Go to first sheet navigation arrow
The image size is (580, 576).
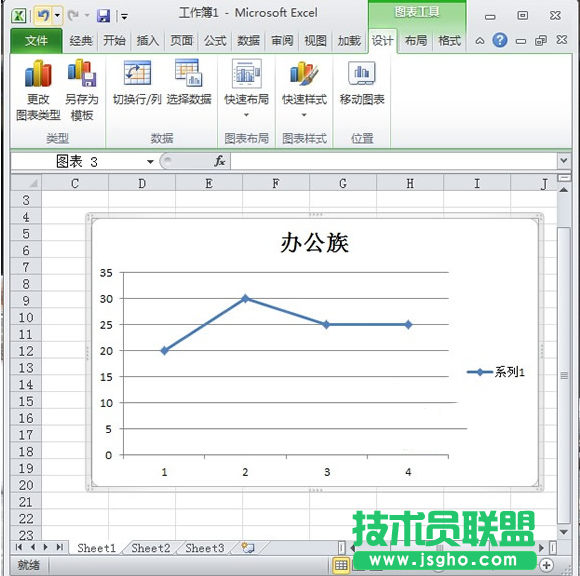pos(19,547)
